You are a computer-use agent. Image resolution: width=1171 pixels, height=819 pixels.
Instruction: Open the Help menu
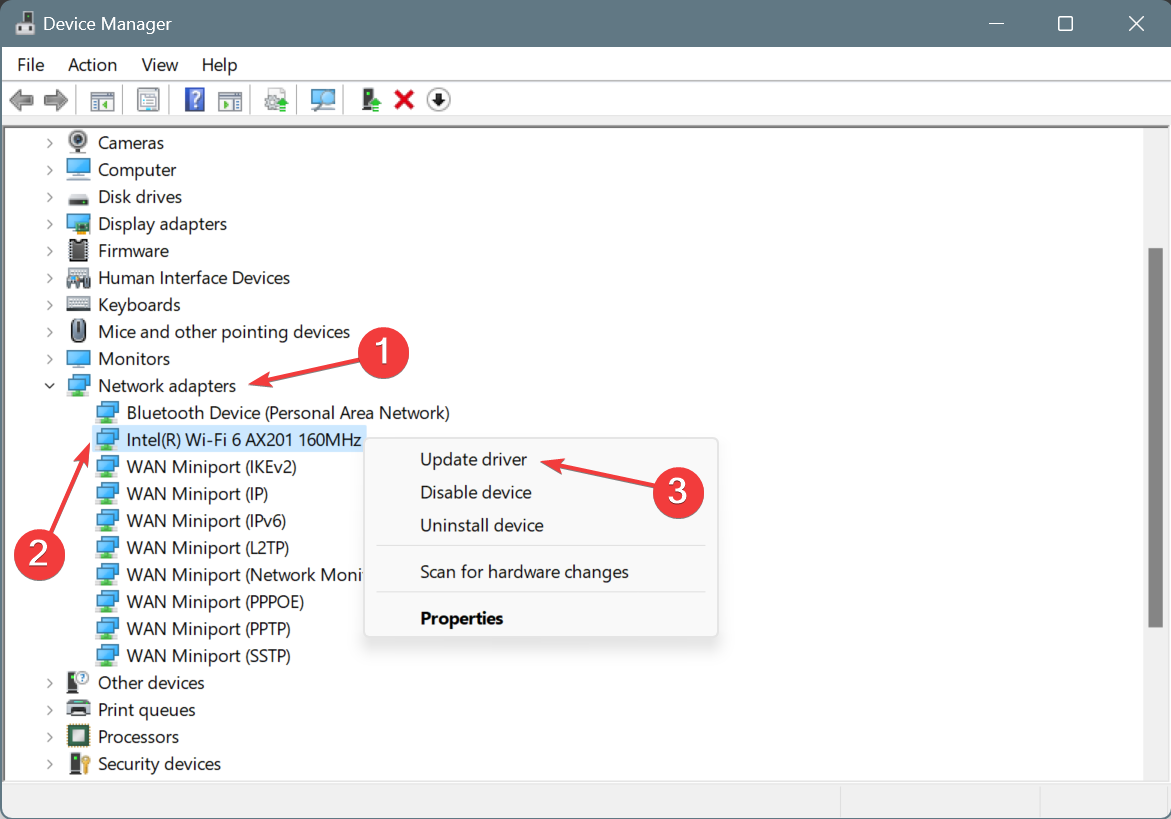220,65
